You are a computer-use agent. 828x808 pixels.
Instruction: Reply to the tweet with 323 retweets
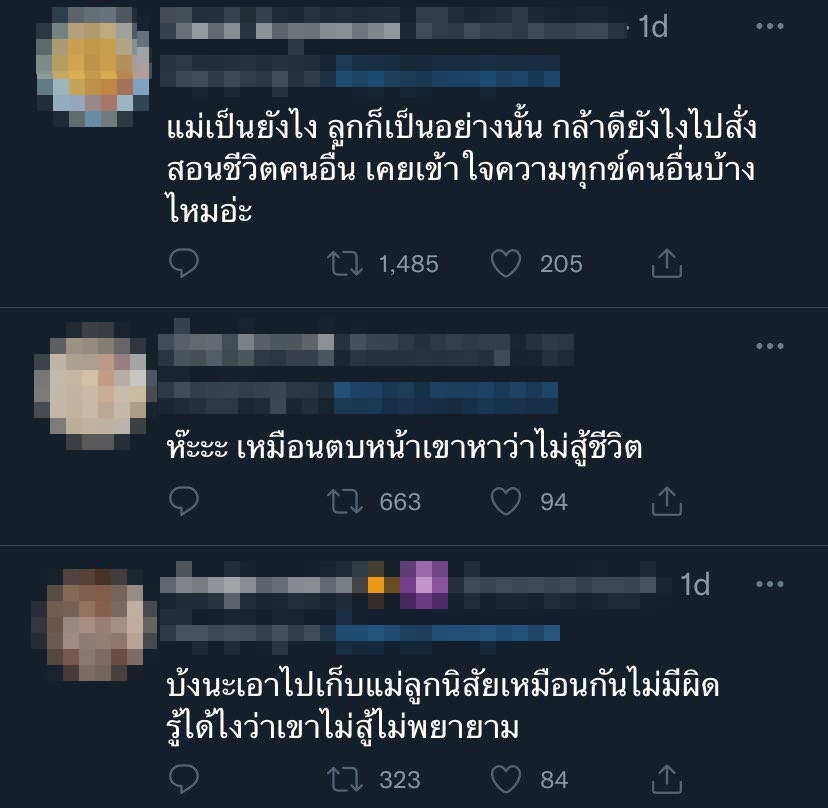click(183, 778)
